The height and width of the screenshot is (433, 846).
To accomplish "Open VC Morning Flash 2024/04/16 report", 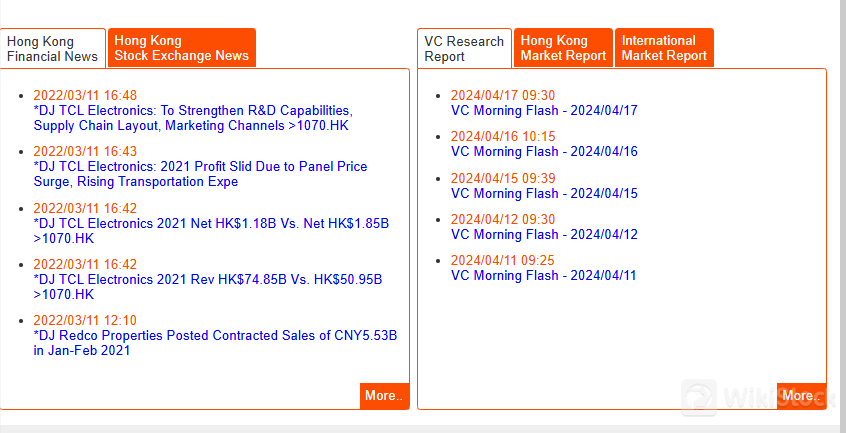I will (x=544, y=152).
